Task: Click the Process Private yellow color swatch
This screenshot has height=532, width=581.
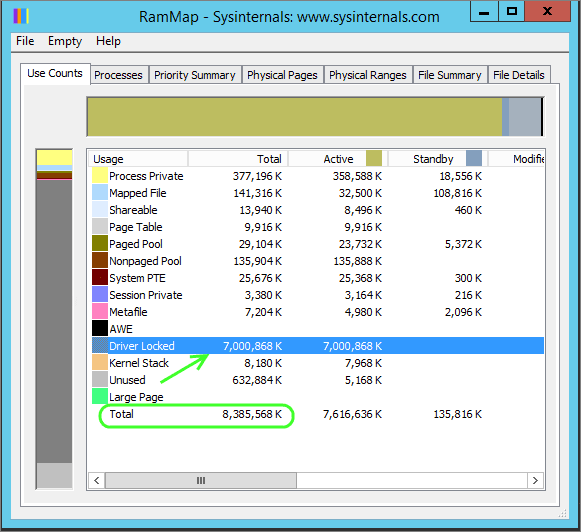Action: pyautogui.click(x=100, y=176)
